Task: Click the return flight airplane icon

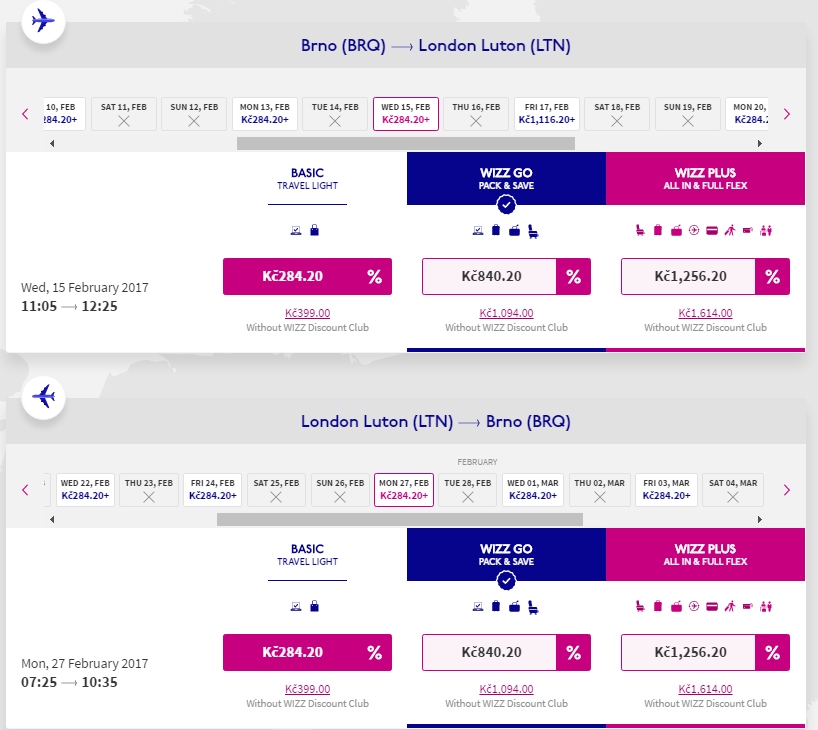Action: click(x=43, y=397)
